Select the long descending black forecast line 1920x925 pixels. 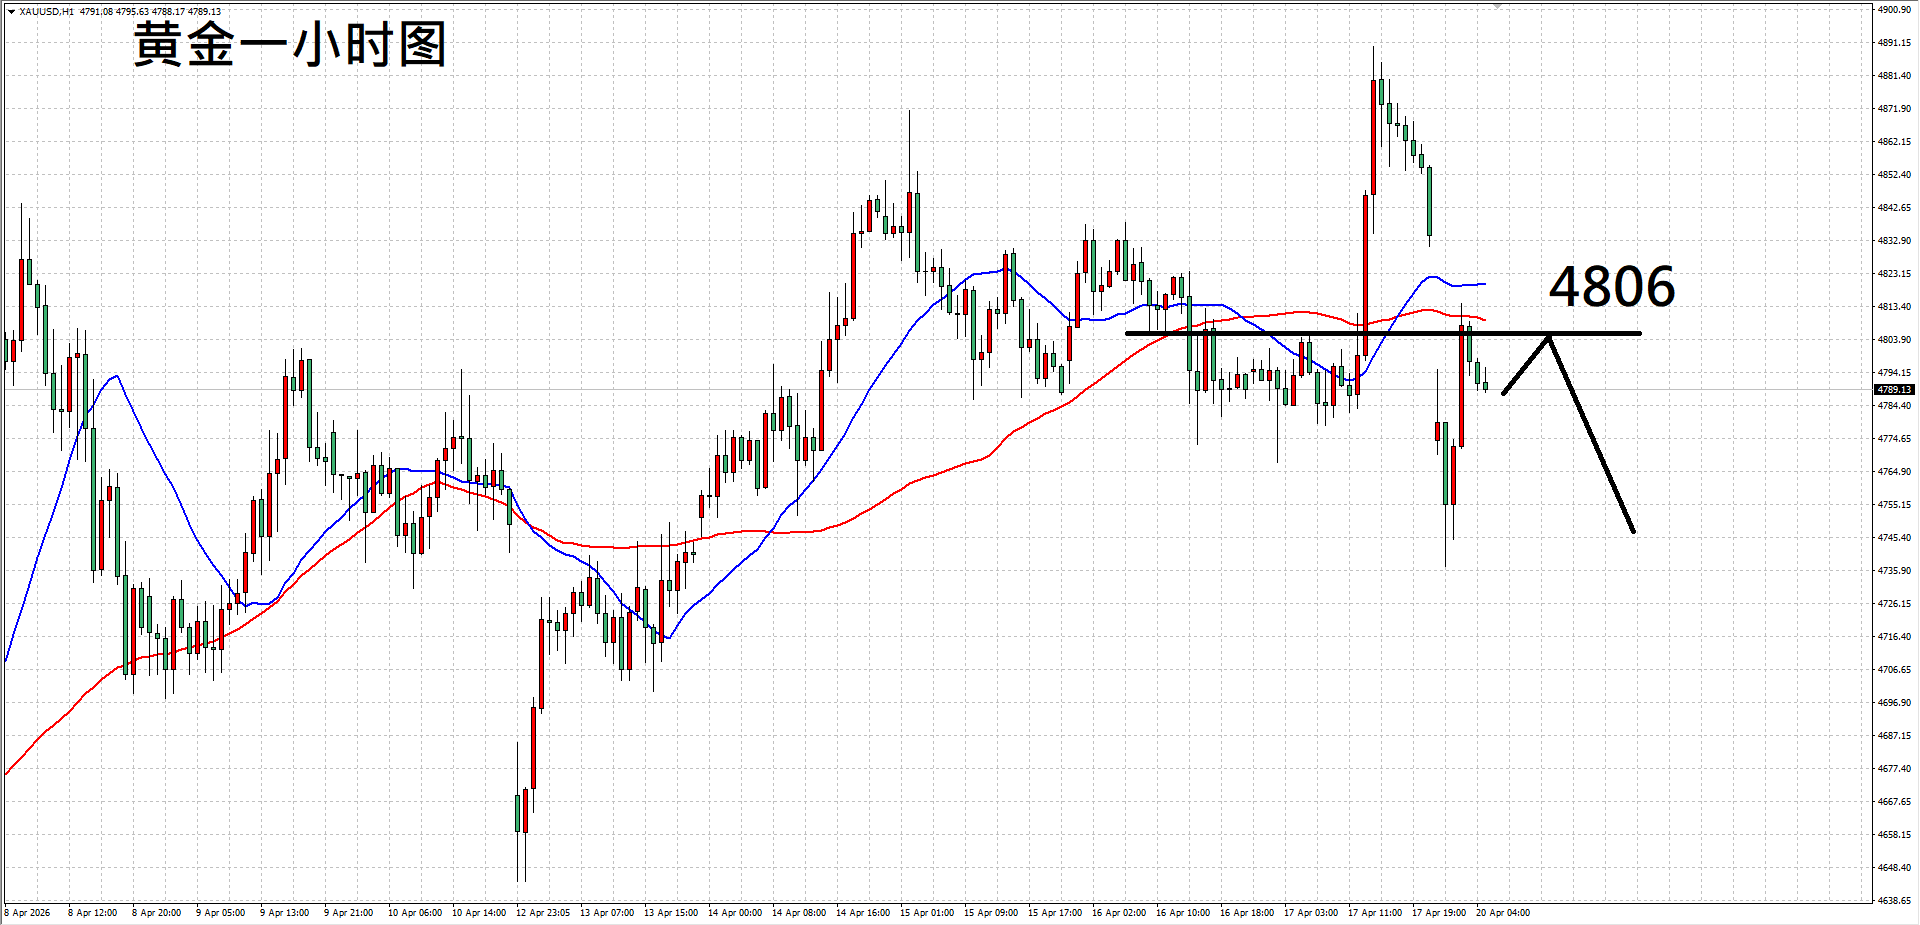[1592, 435]
